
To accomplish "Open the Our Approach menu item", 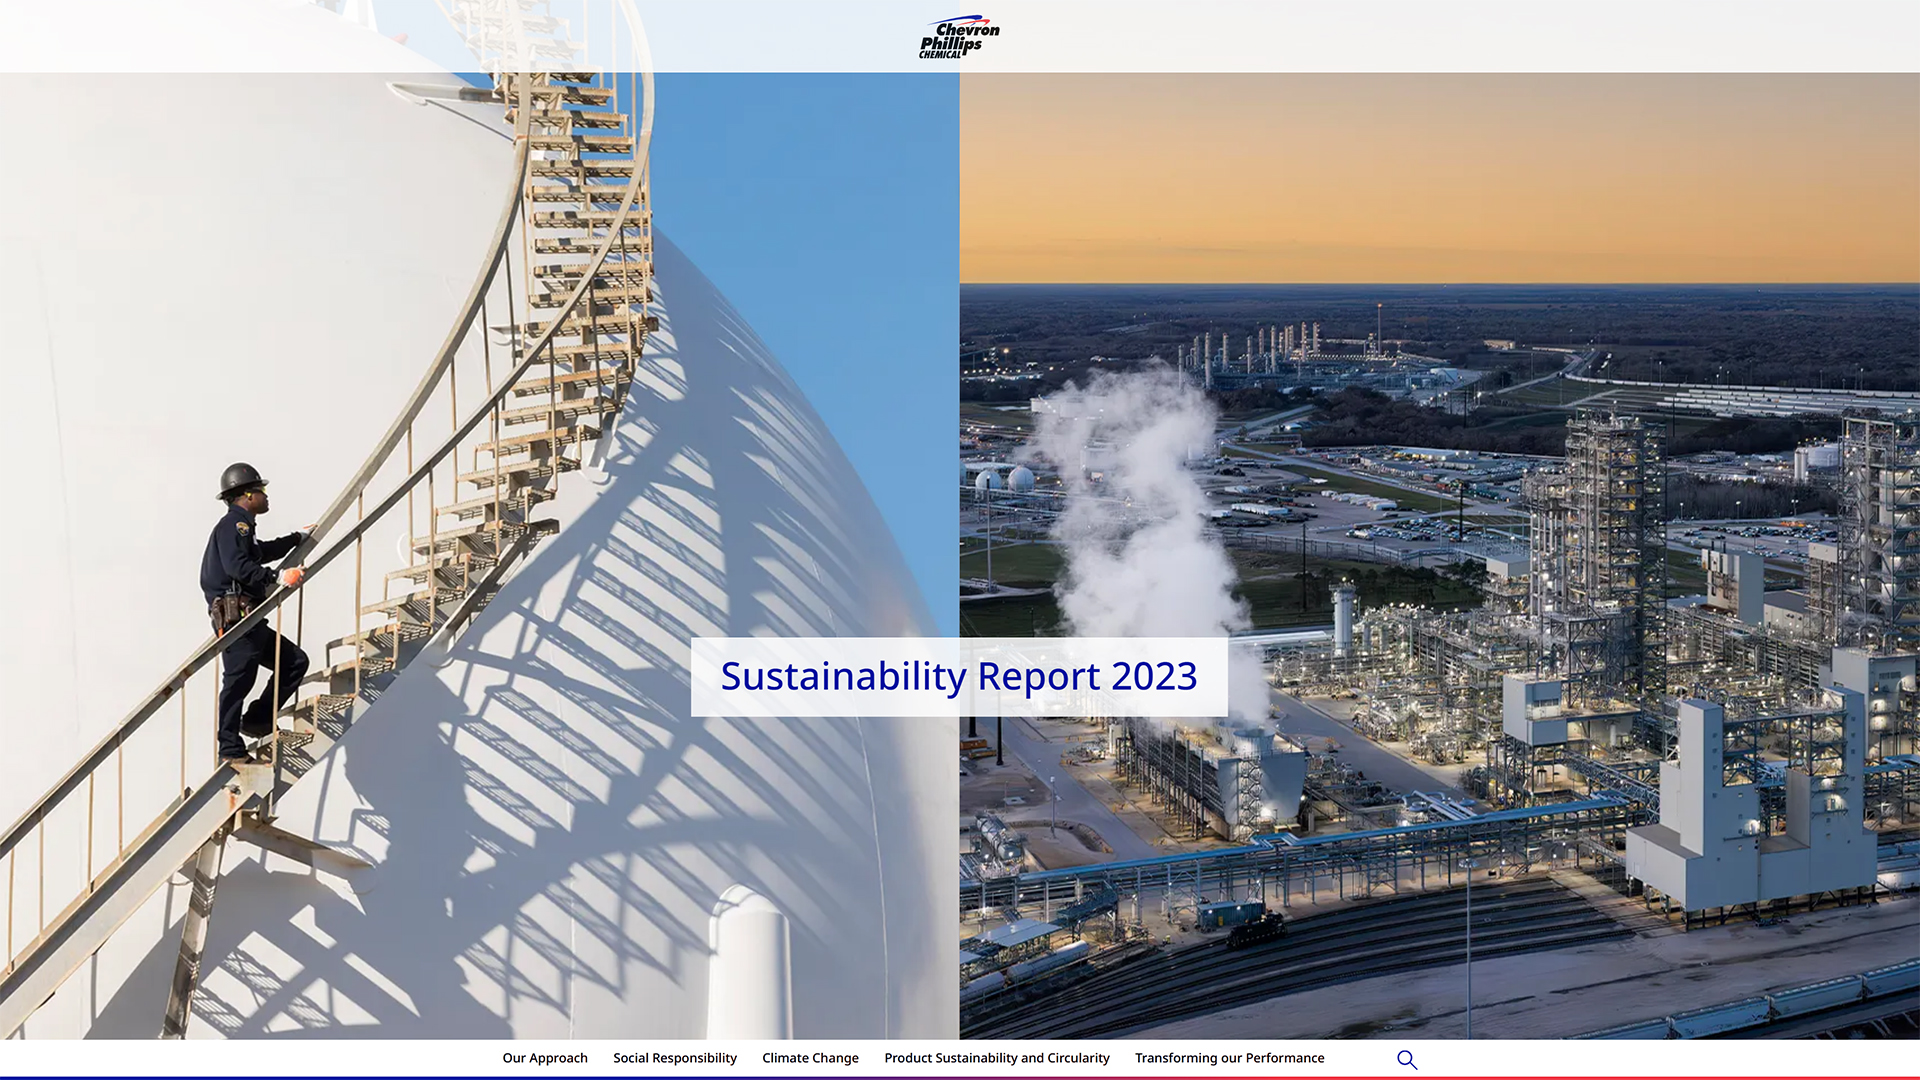I will click(544, 1058).
